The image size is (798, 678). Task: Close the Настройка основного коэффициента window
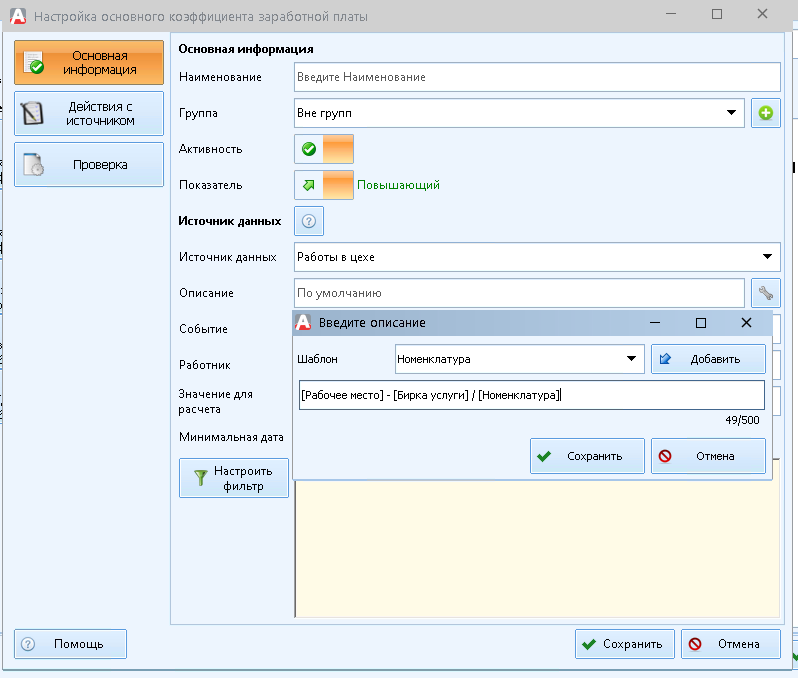(762, 14)
